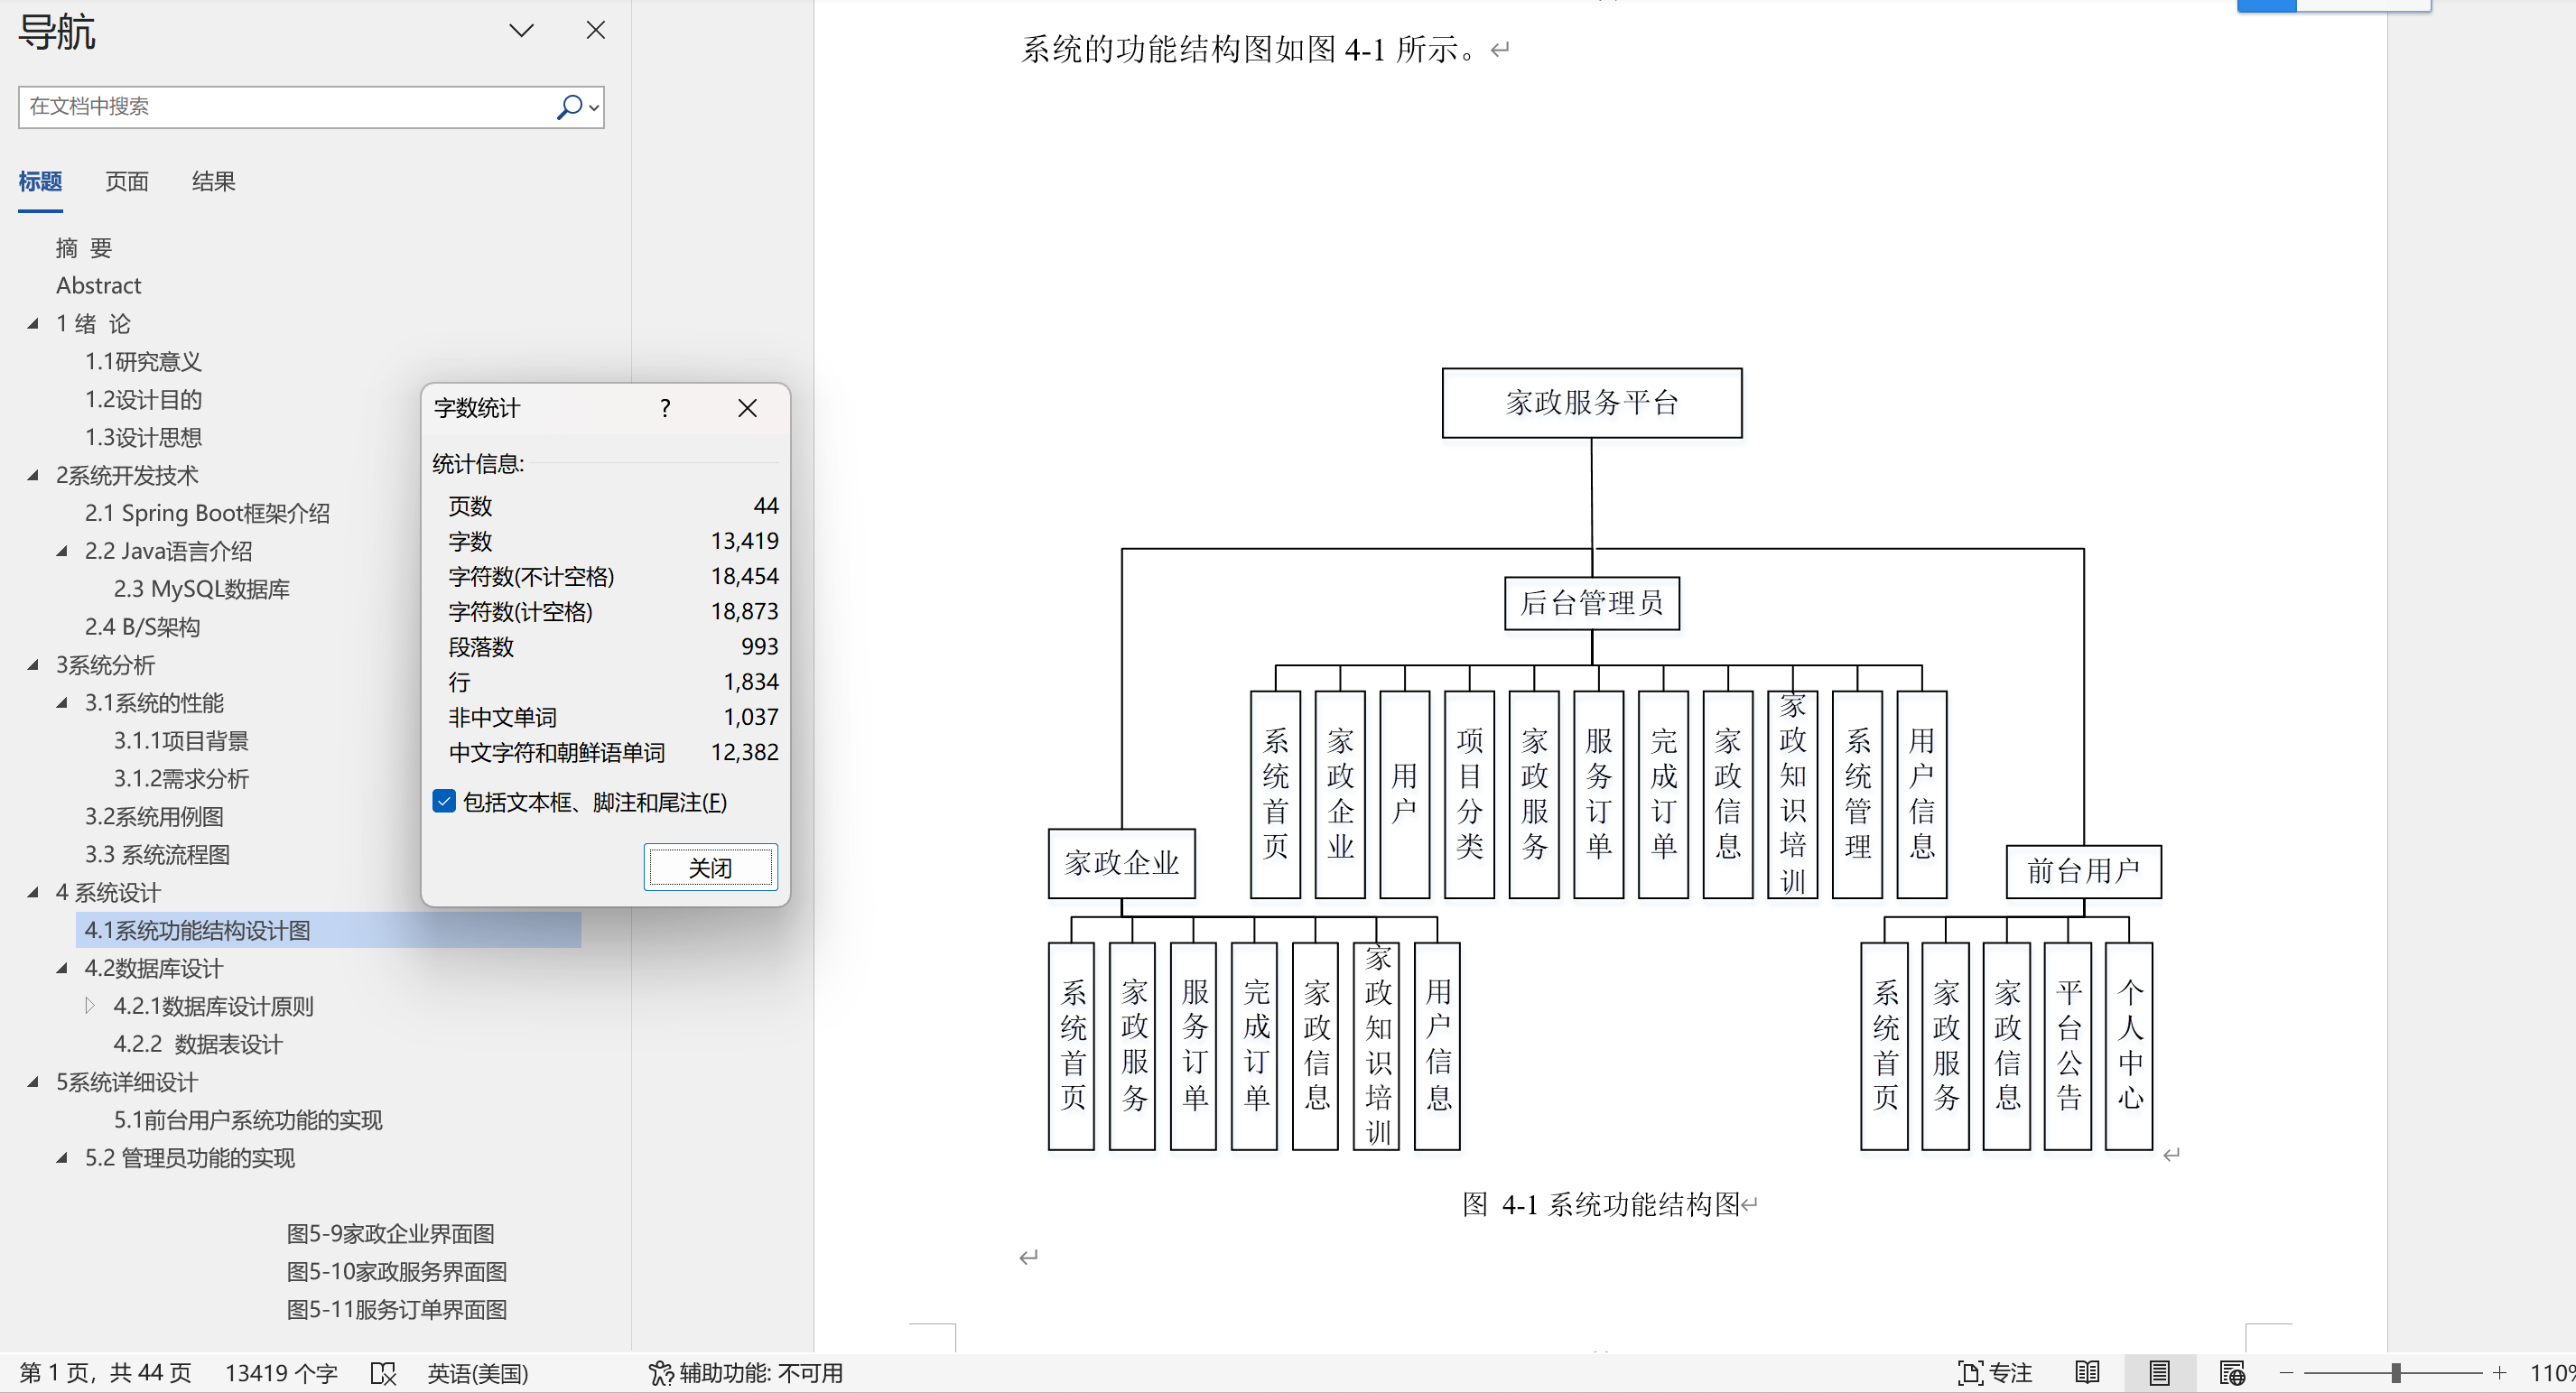2576x1393 pixels.
Task: Click the 前台用户 box in the diagram
Action: coord(2084,871)
